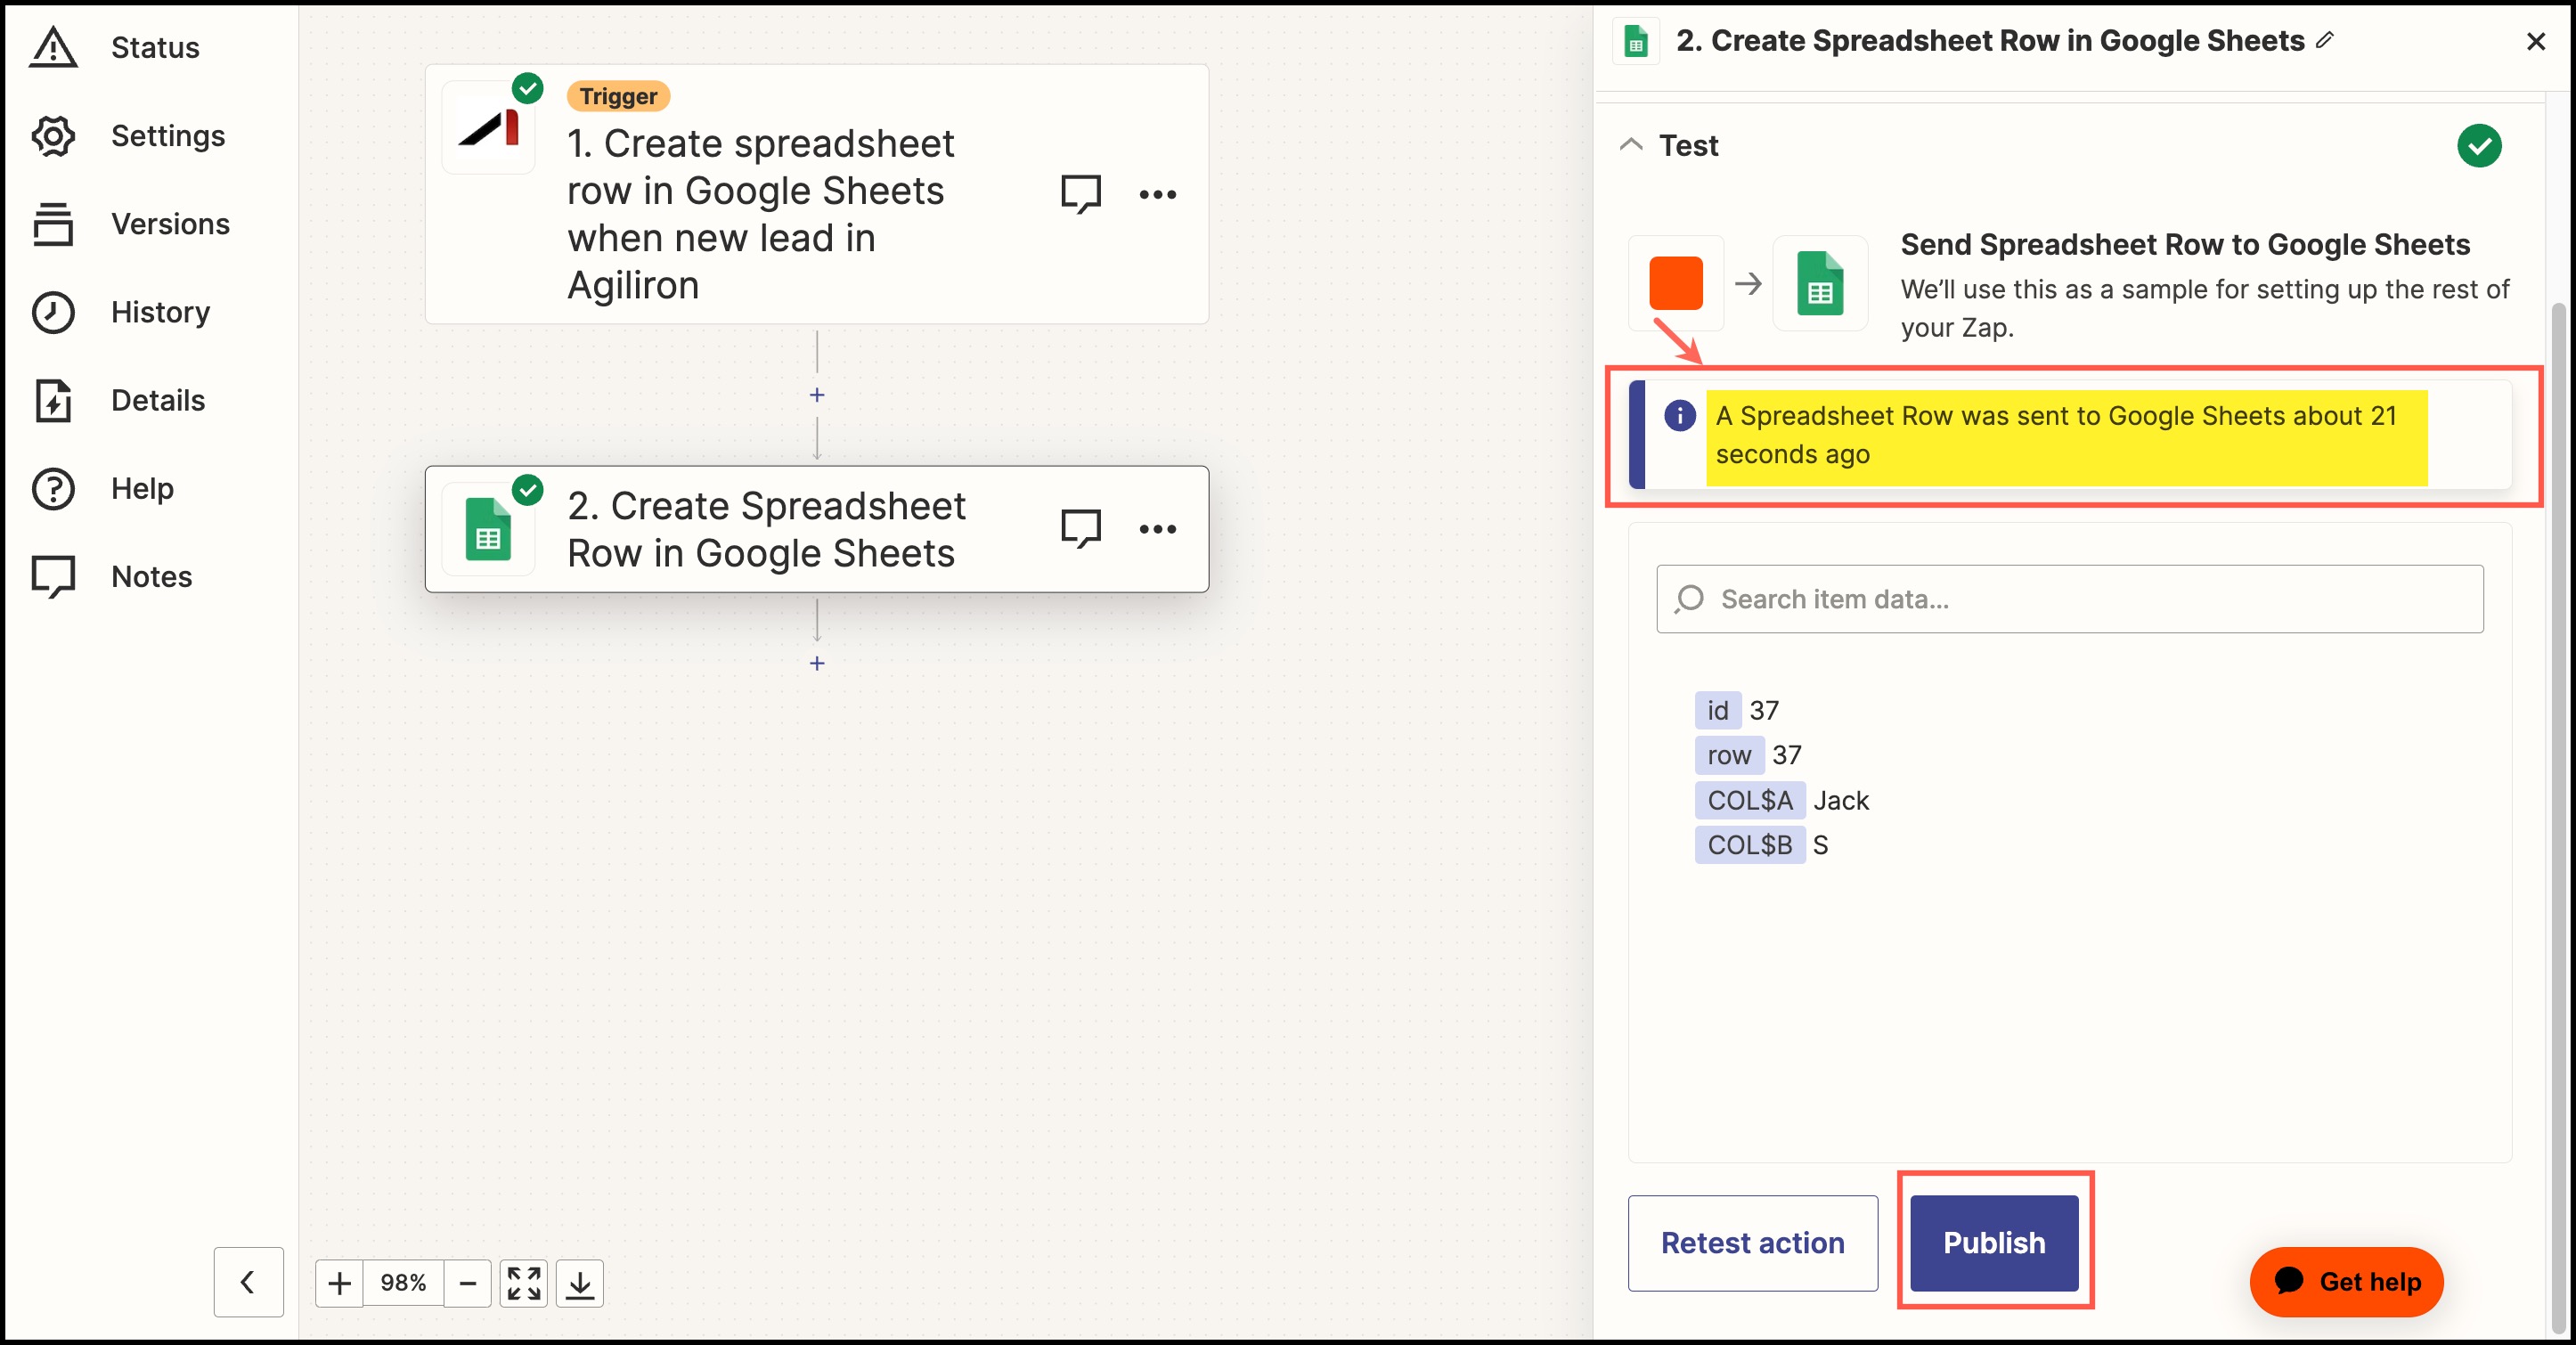The image size is (2576, 1345).
Task: Open three-dot menu on trigger step
Action: pyautogui.click(x=1157, y=194)
